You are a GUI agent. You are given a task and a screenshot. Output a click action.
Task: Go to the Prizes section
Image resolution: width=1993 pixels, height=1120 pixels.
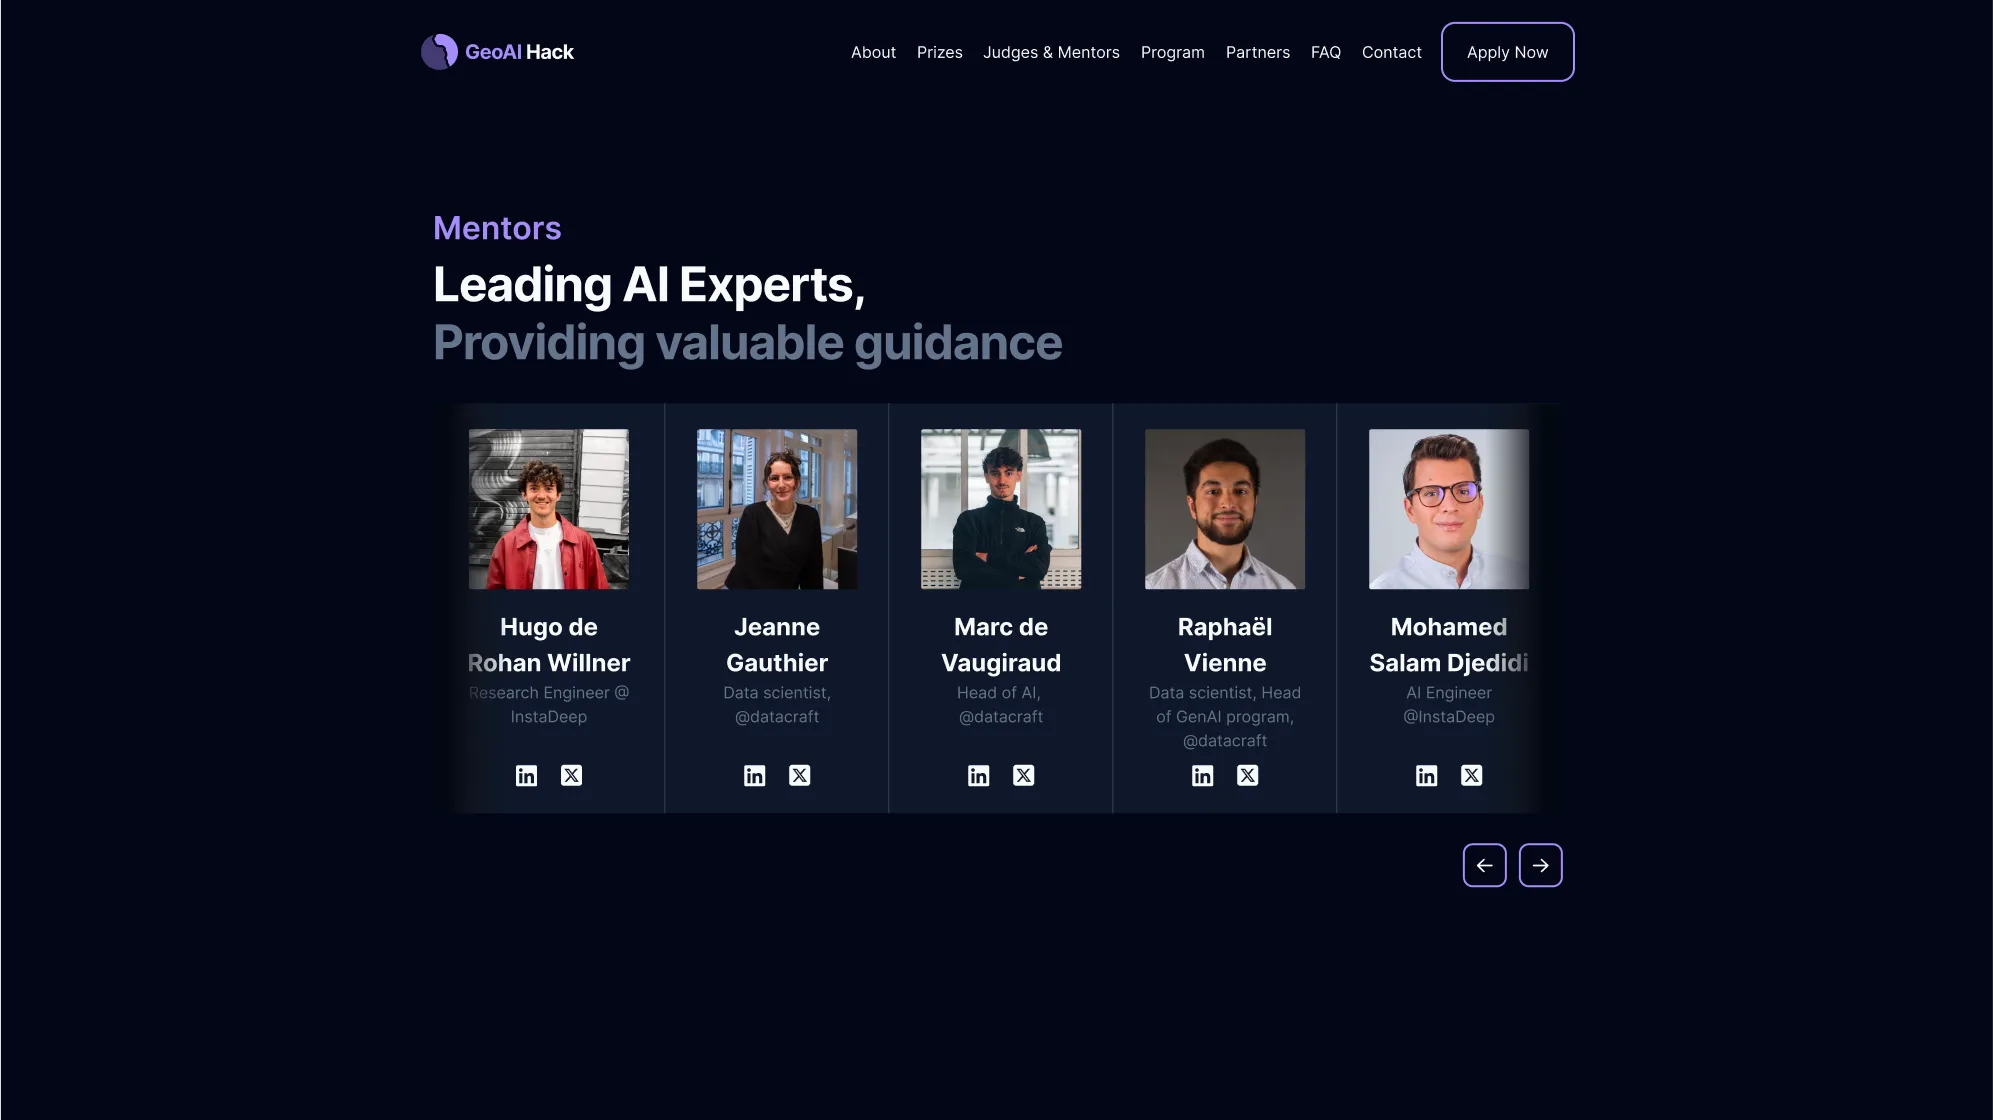[939, 52]
